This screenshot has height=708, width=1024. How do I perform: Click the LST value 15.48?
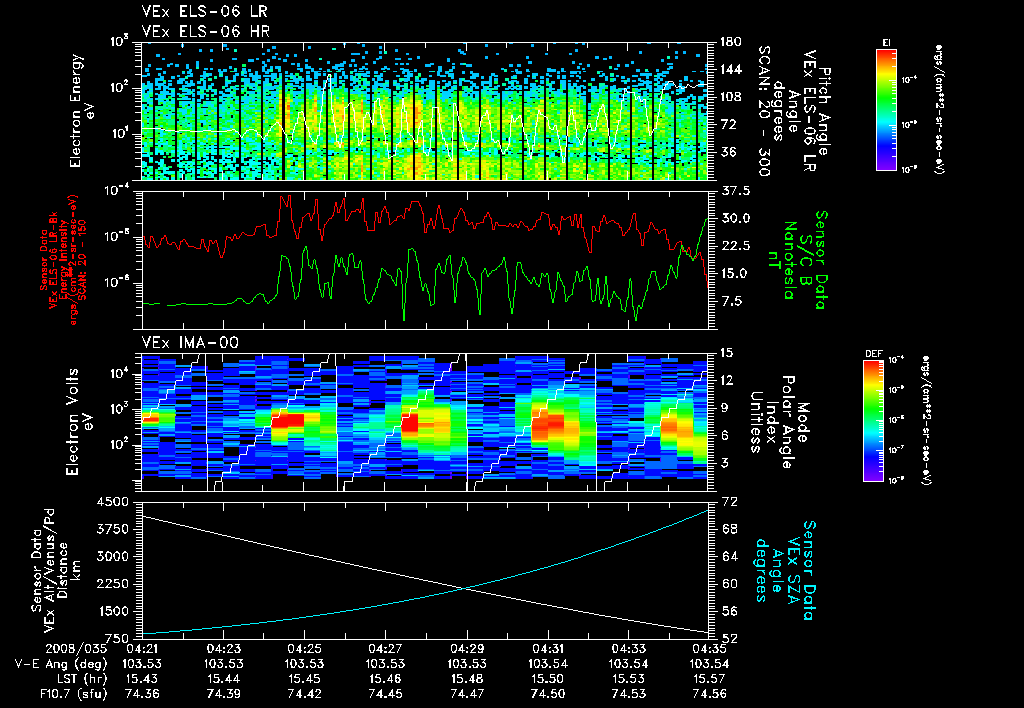click(466, 679)
